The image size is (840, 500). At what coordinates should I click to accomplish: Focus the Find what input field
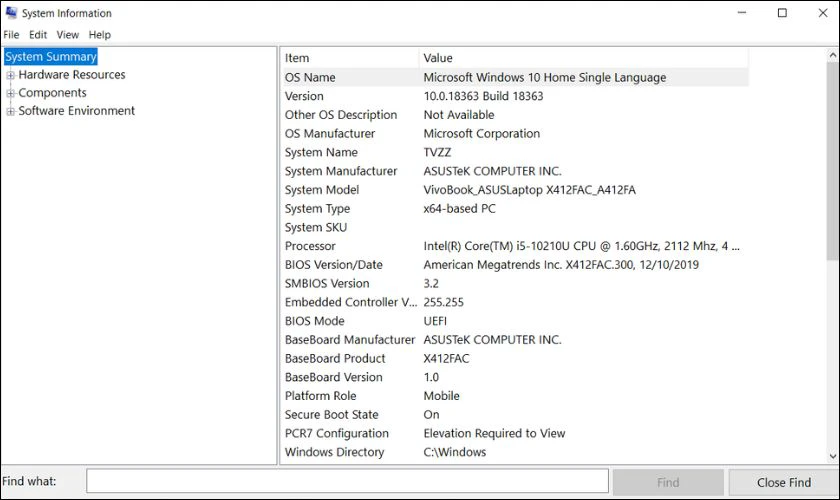pos(347,481)
